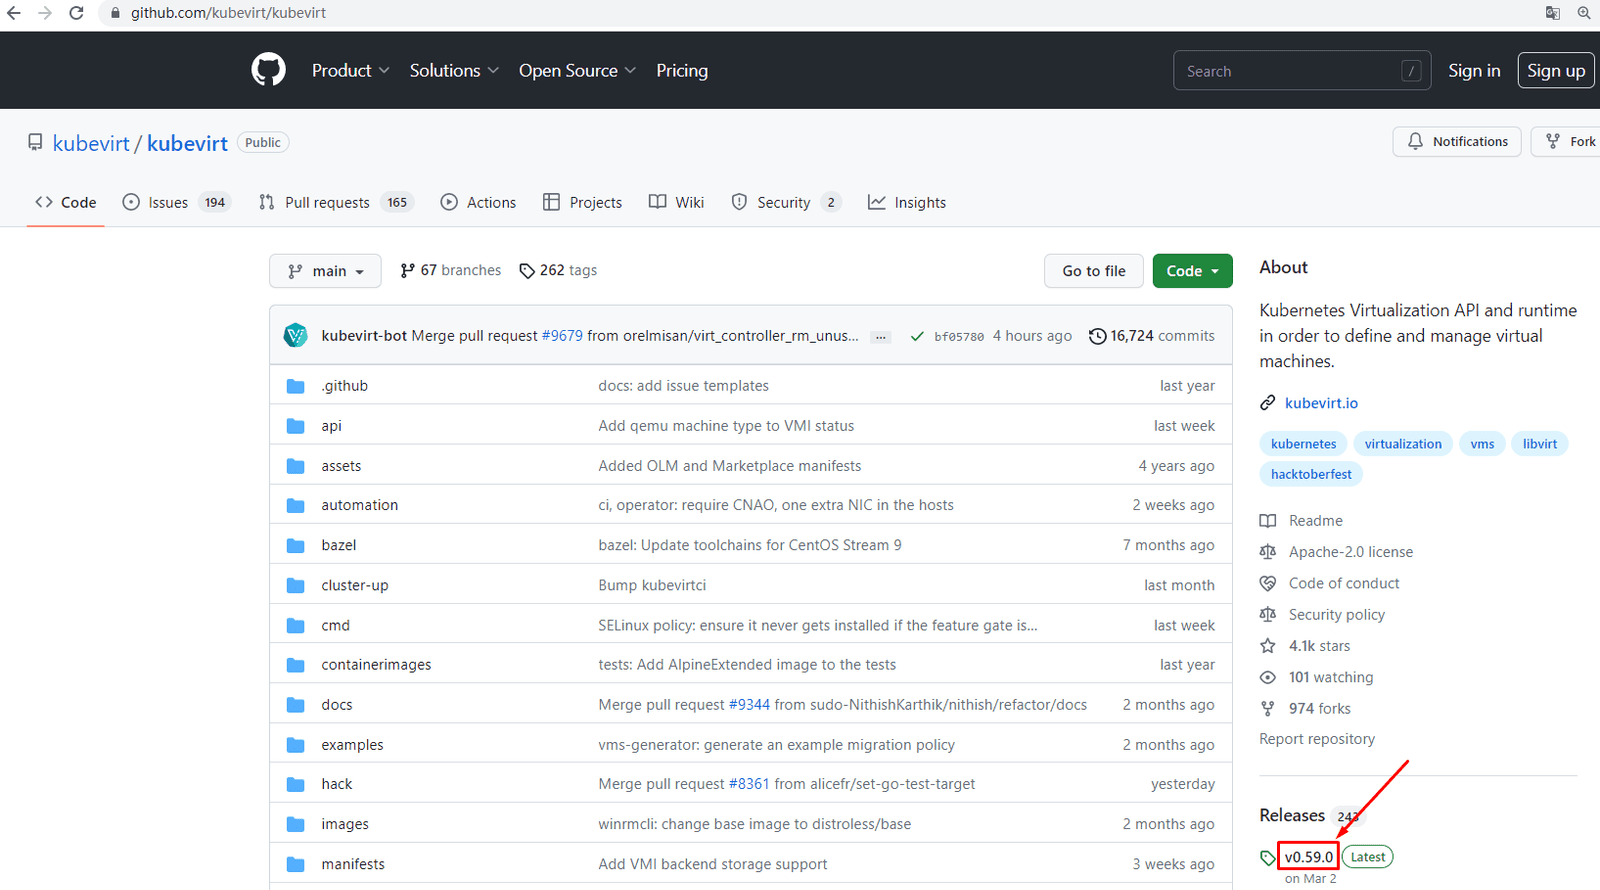
Task: Click the folder icon beside manifests
Action: click(296, 864)
